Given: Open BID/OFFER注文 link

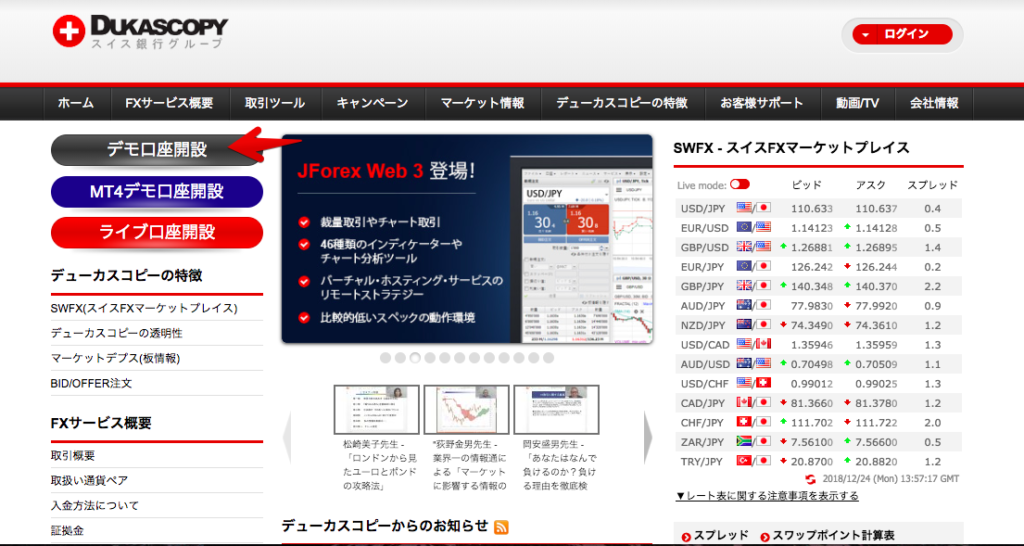Looking at the screenshot, I should click(91, 383).
